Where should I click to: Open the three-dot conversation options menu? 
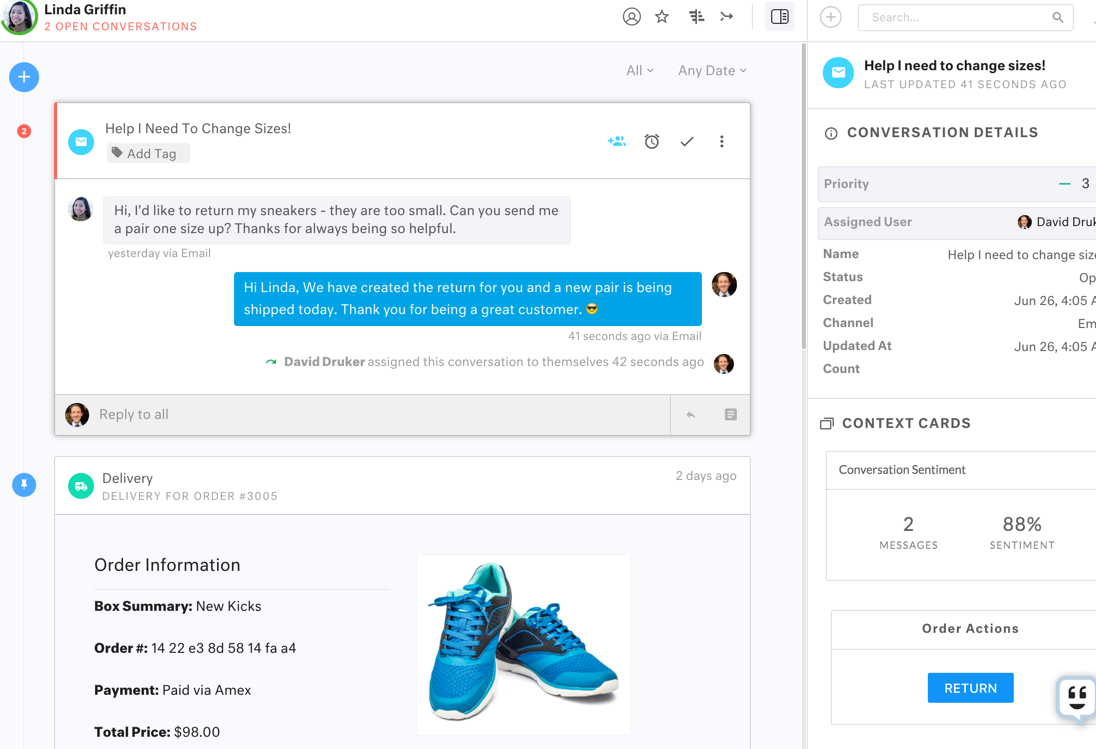point(722,142)
